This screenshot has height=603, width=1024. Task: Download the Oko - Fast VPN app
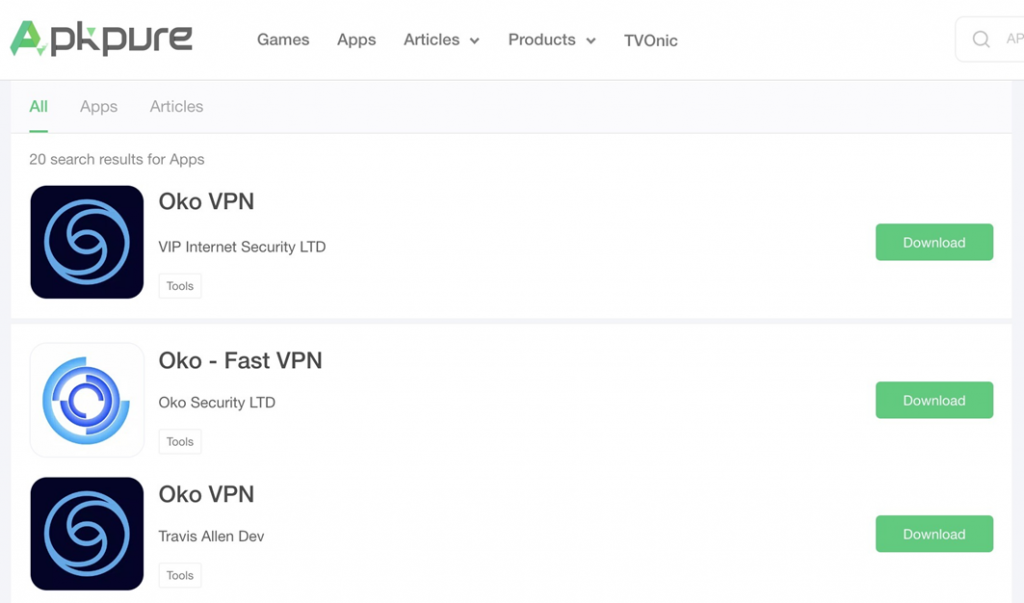[934, 400]
